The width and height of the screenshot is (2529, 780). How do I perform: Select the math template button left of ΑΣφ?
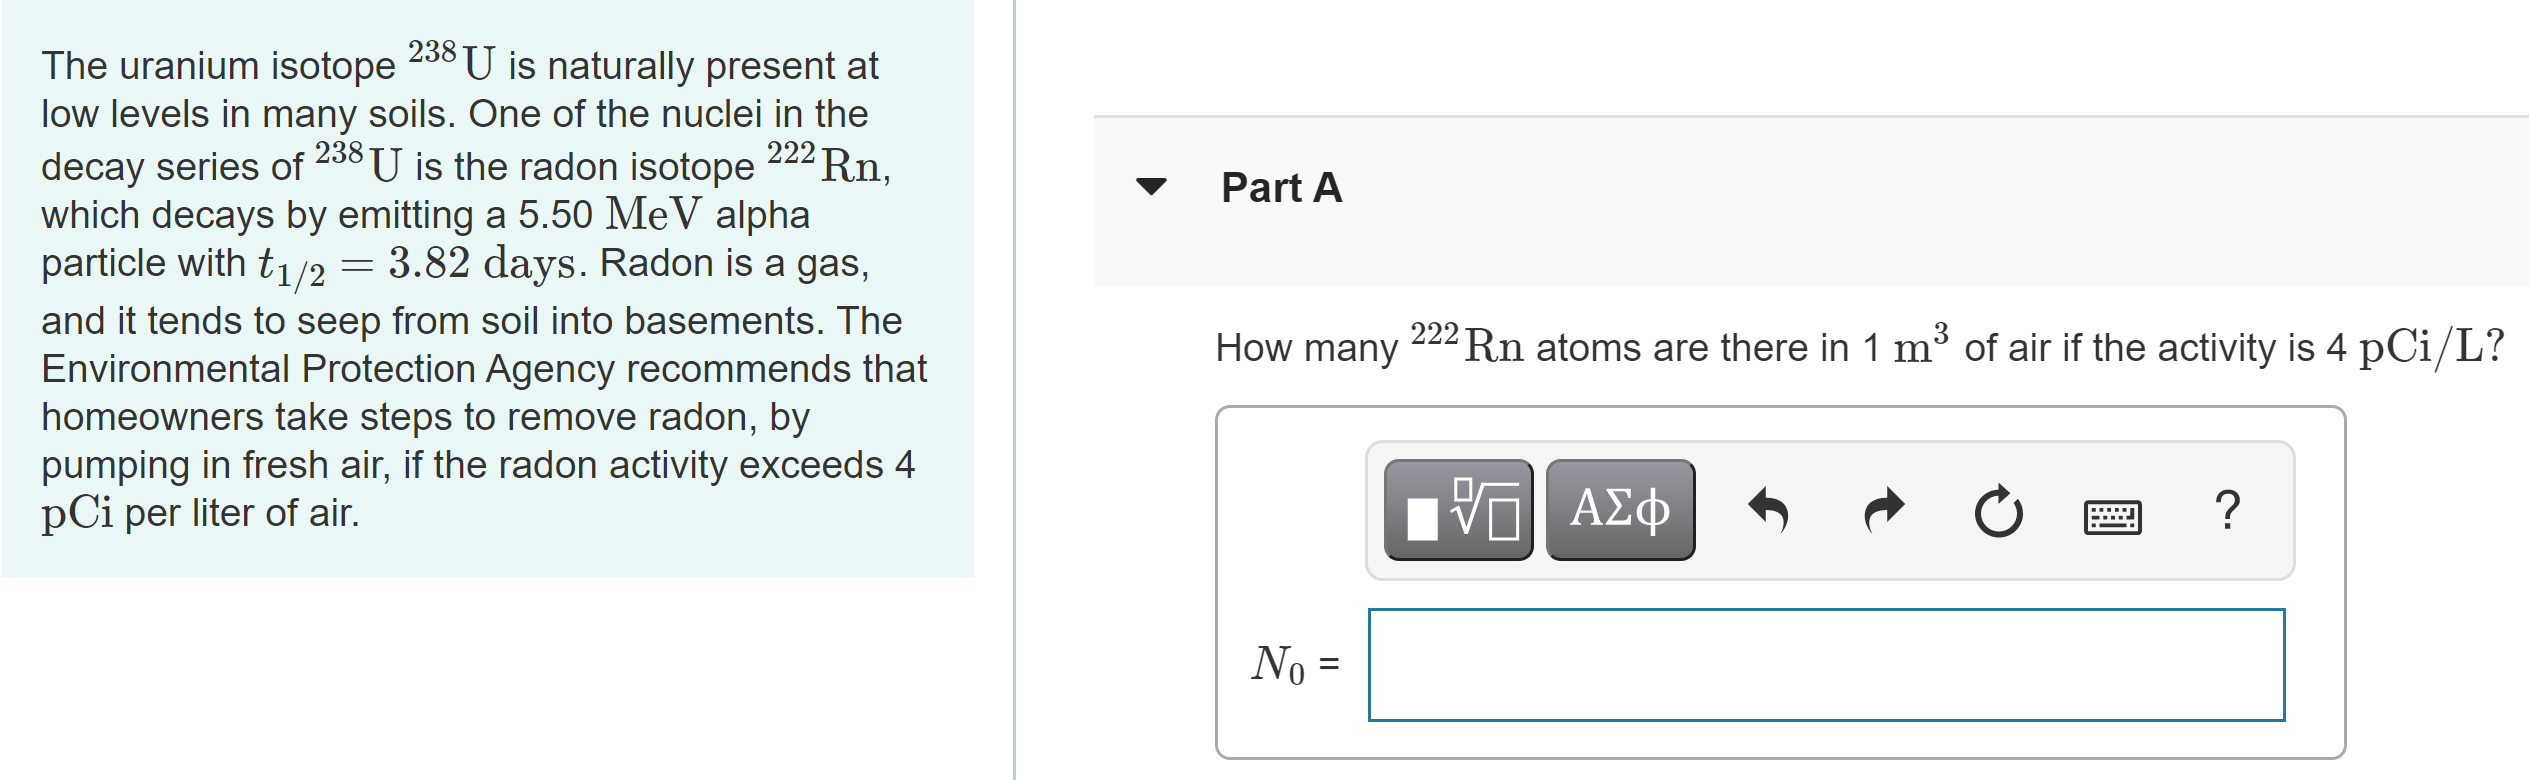pos(1459,513)
